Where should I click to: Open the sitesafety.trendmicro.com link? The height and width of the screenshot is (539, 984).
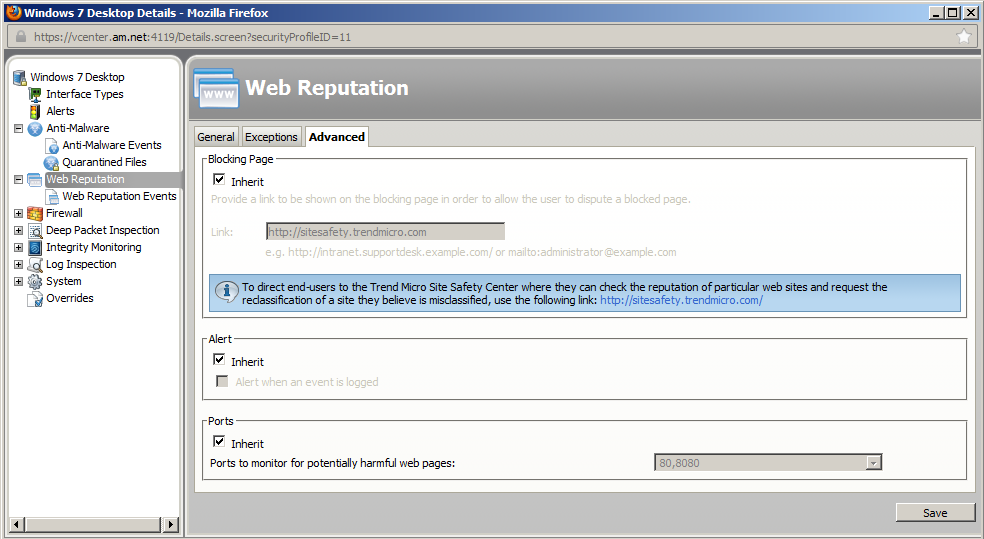[682, 300]
